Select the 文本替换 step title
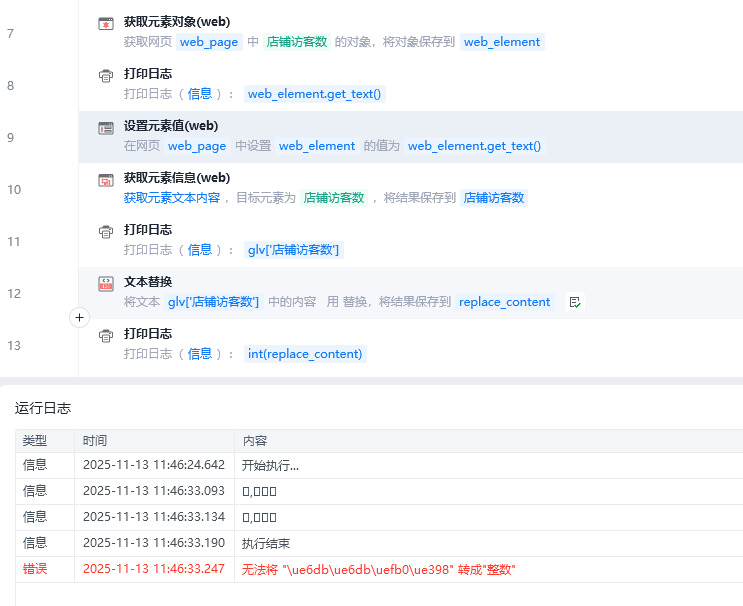This screenshot has width=743, height=606. 148,282
